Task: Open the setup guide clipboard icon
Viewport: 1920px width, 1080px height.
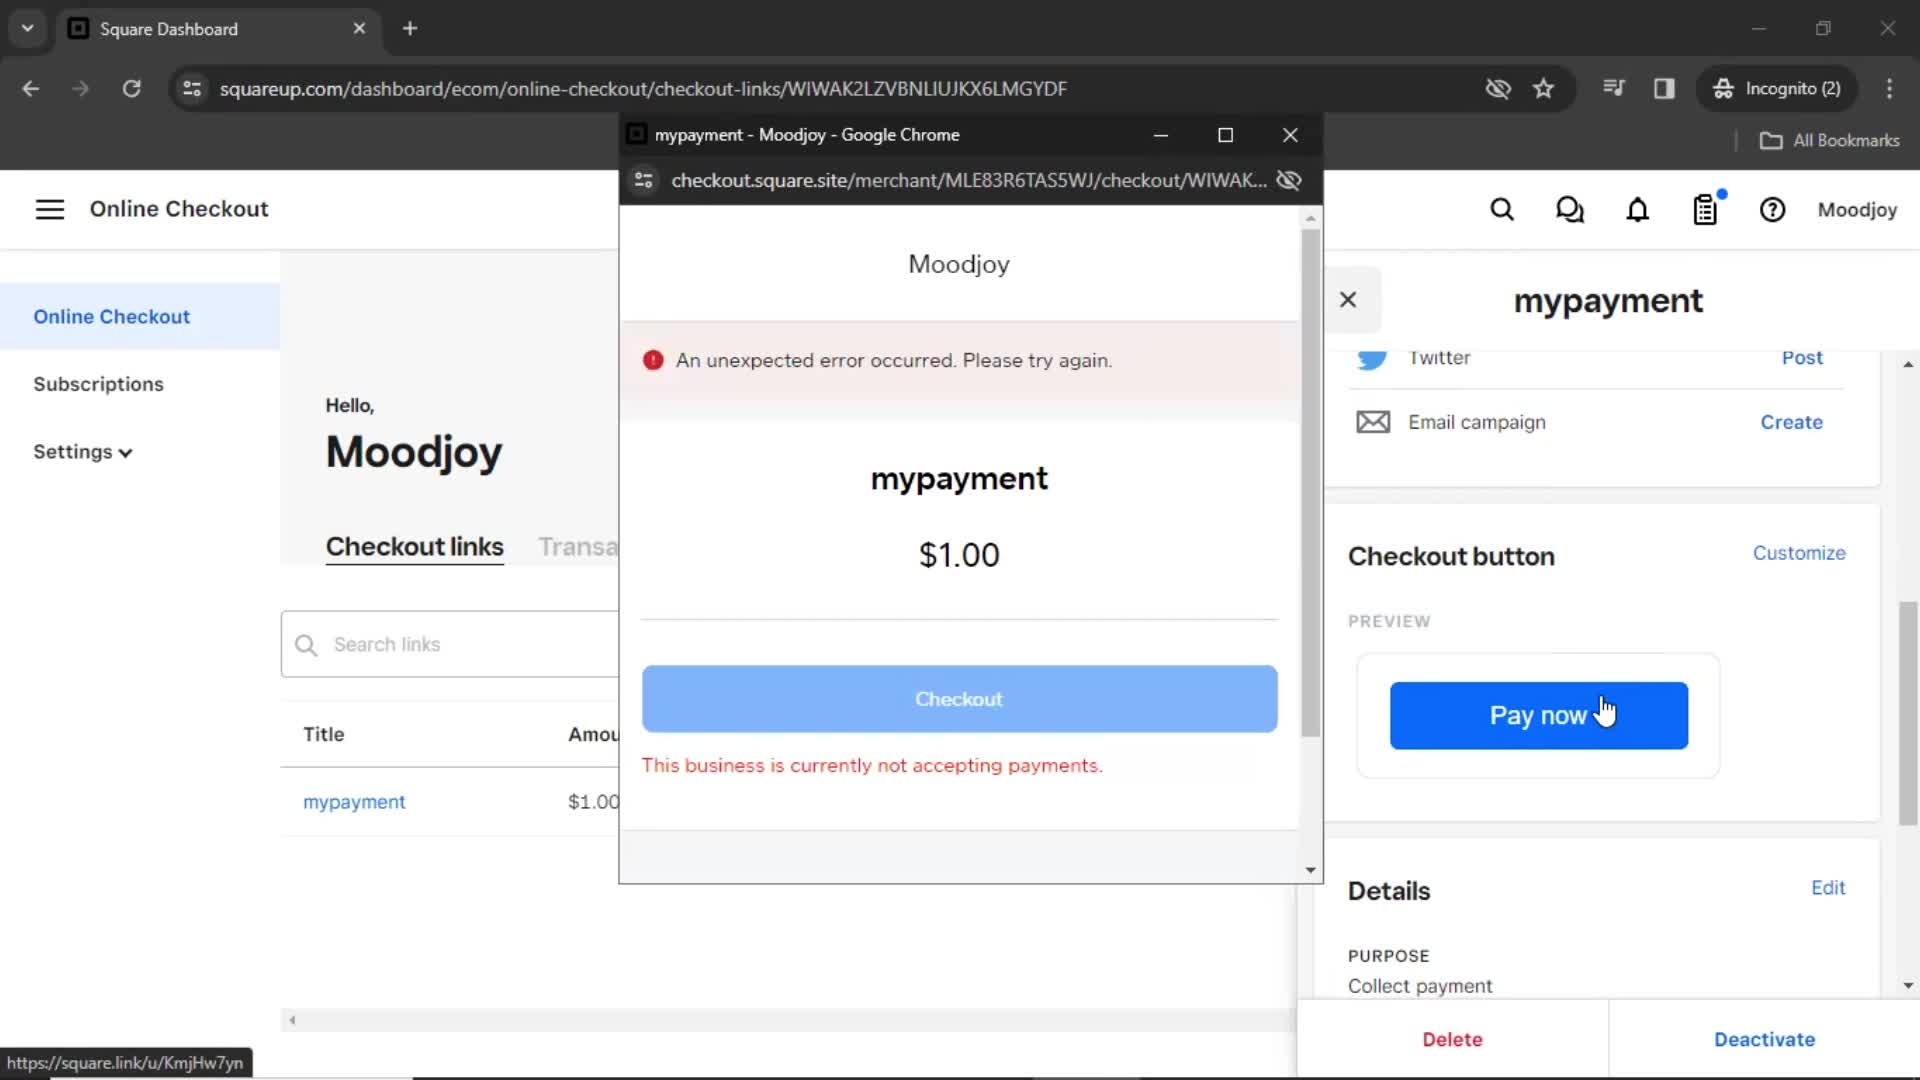Action: coord(1706,209)
